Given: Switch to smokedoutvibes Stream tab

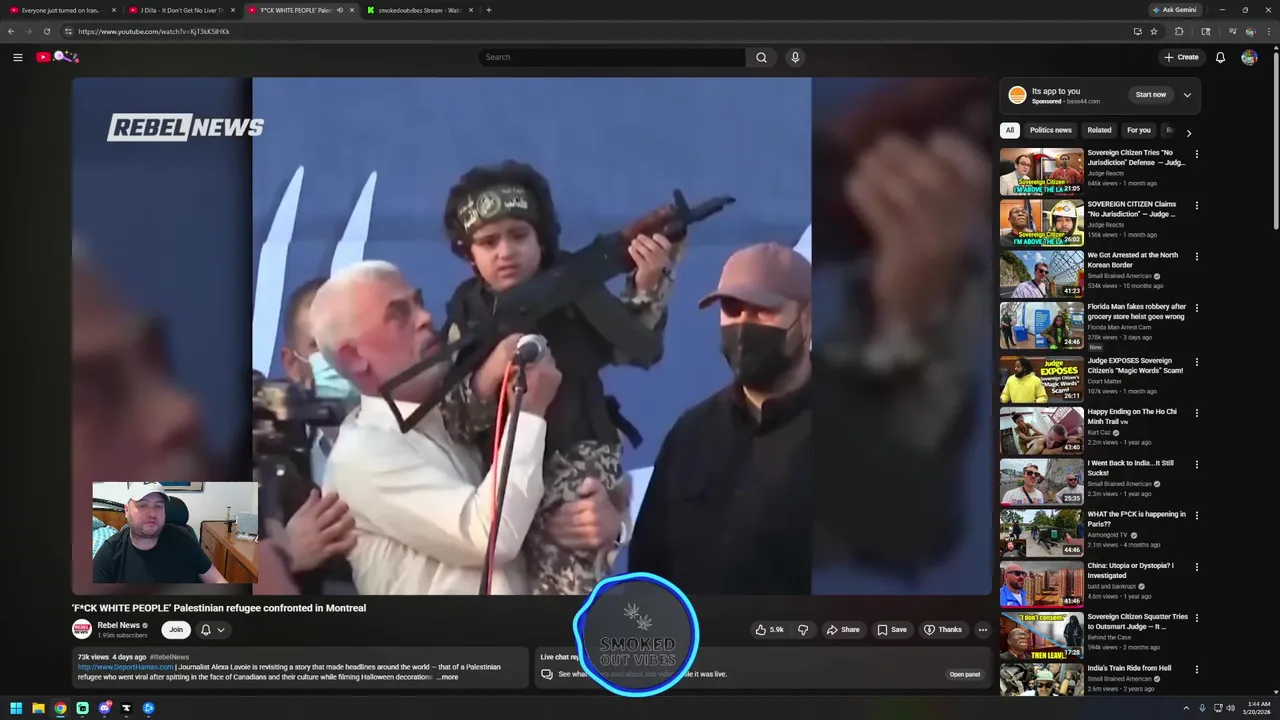Looking at the screenshot, I should [420, 10].
